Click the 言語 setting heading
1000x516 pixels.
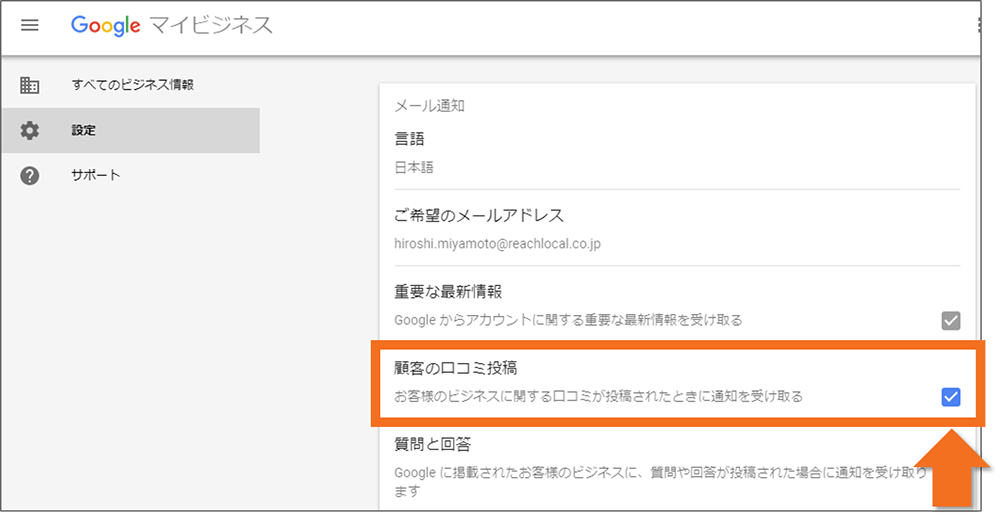(x=409, y=139)
